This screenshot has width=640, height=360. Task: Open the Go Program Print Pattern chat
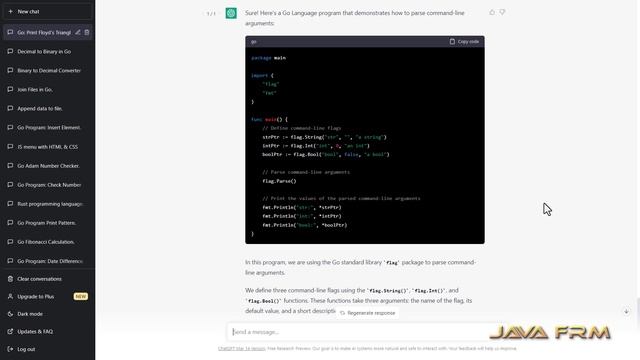[47, 223]
